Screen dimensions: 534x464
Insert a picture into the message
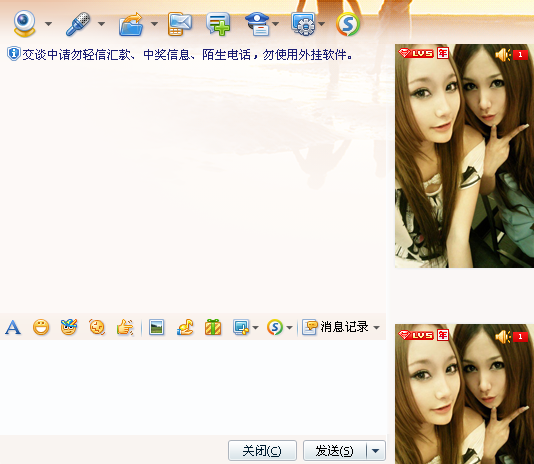pyautogui.click(x=157, y=327)
